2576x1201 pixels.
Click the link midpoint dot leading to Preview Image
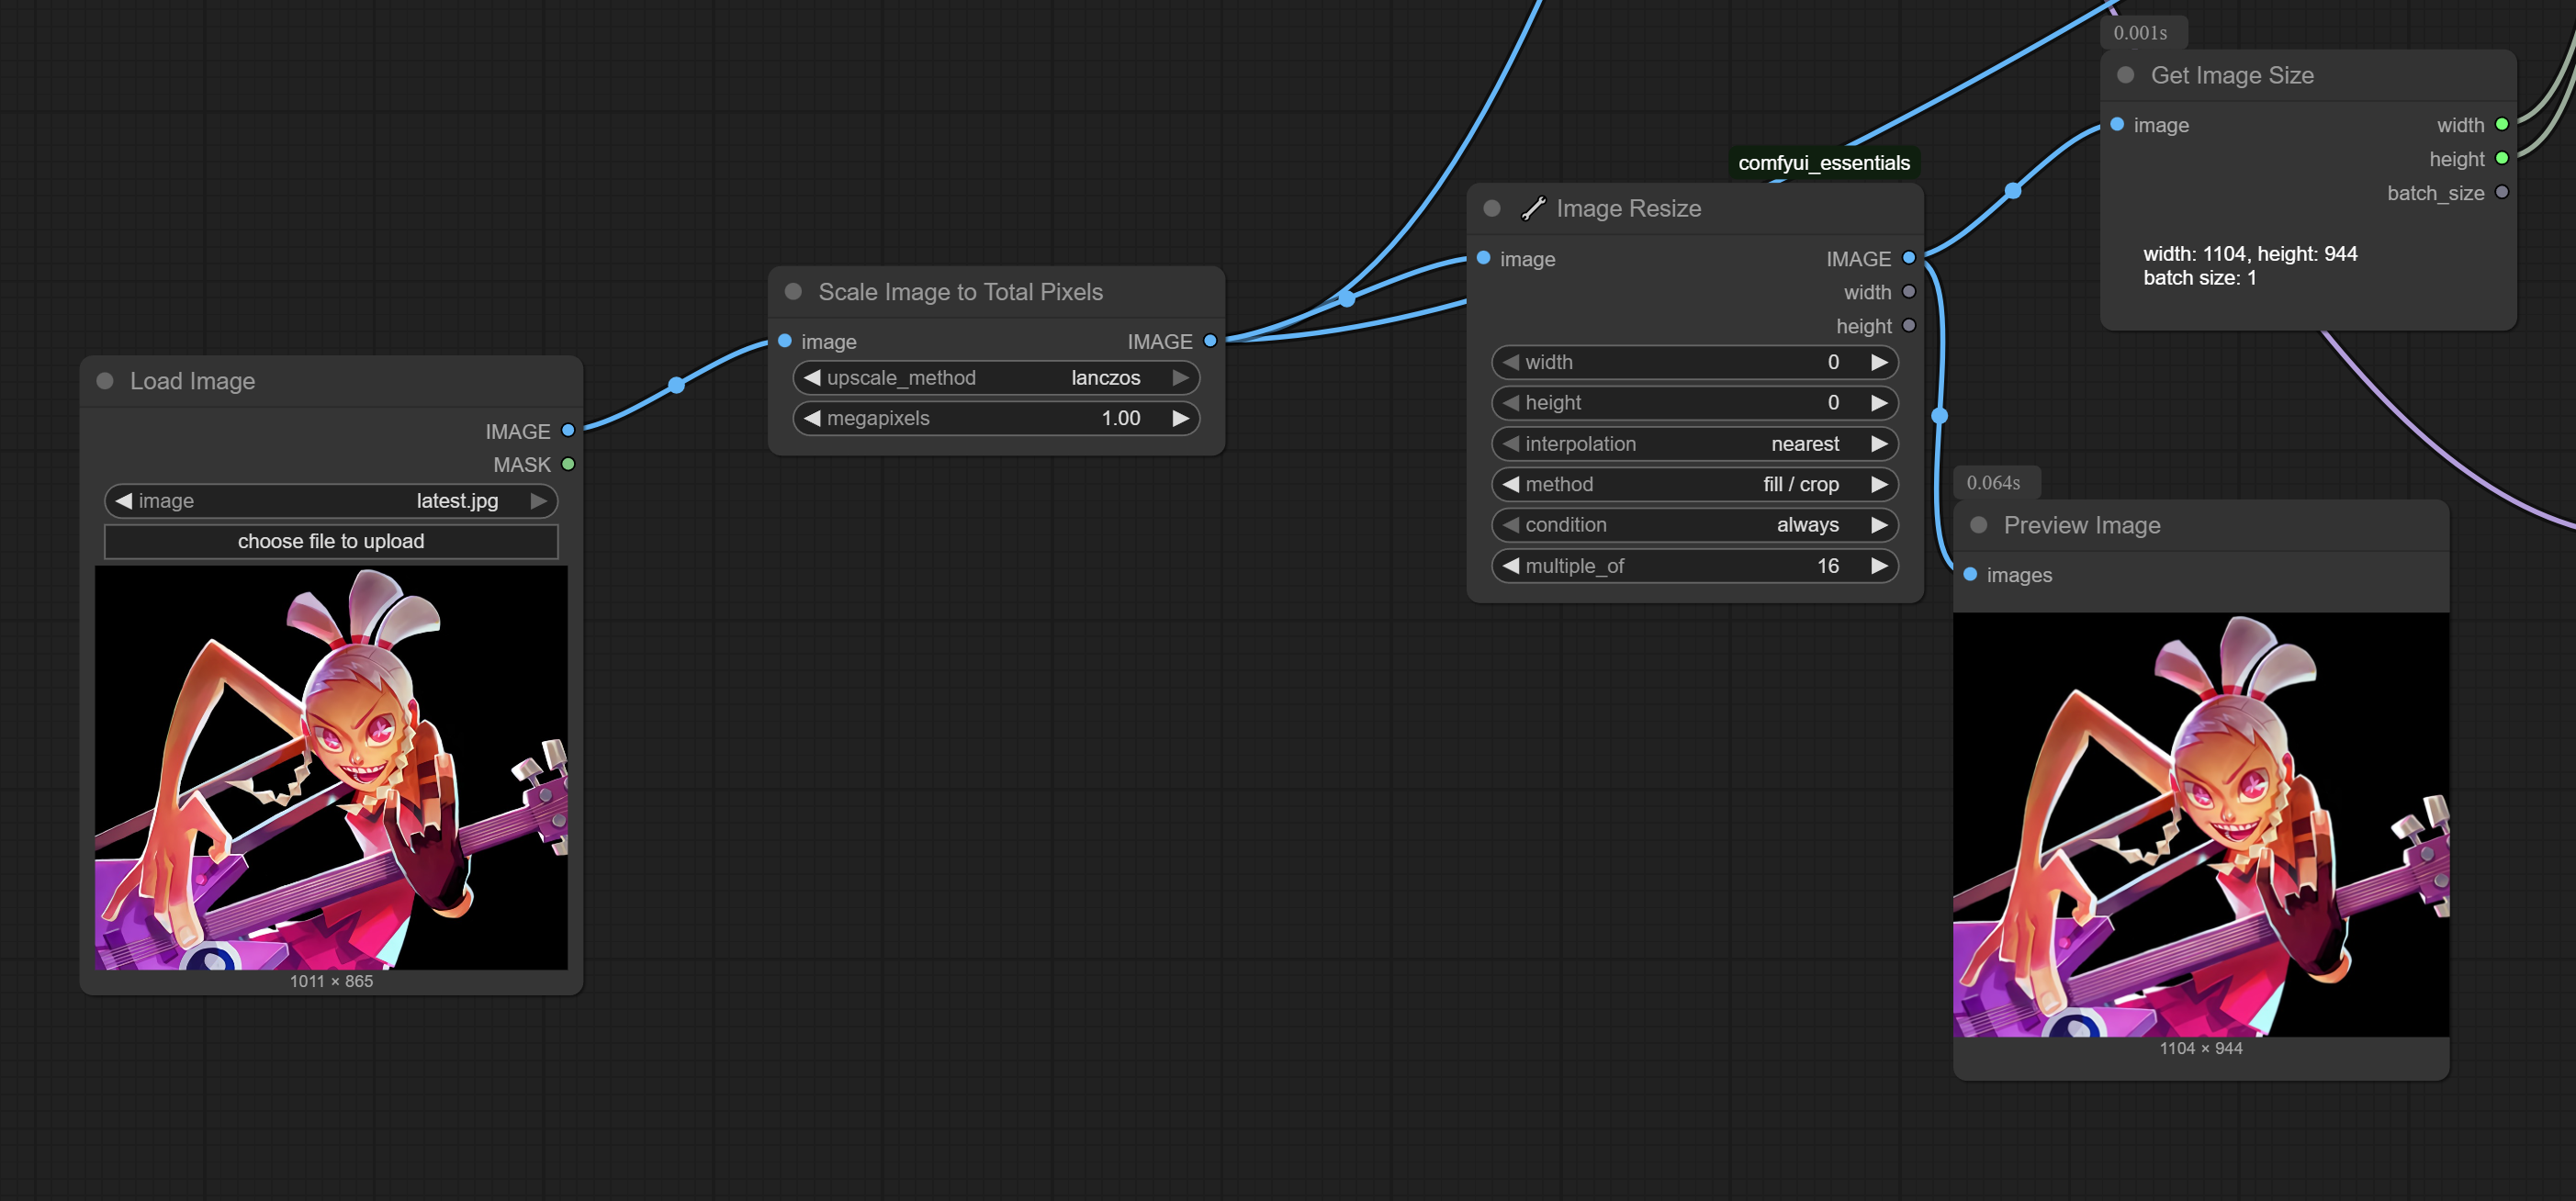pos(1940,416)
